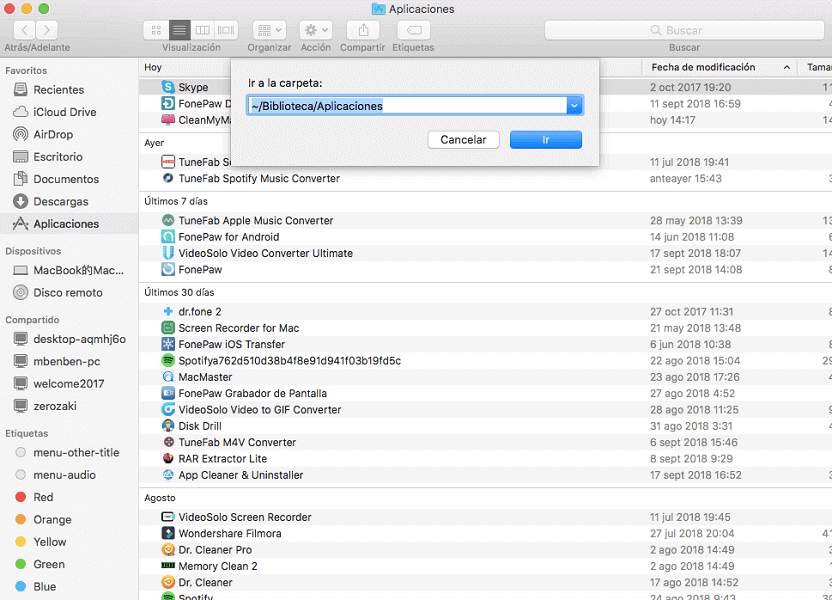
Task: Select VideoSolo Video to GIF Converter icon
Action: (x=168, y=410)
